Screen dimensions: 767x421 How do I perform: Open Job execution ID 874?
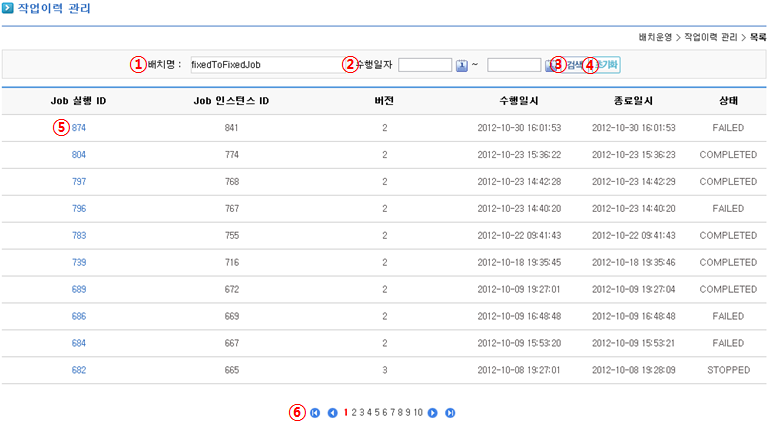tap(79, 128)
